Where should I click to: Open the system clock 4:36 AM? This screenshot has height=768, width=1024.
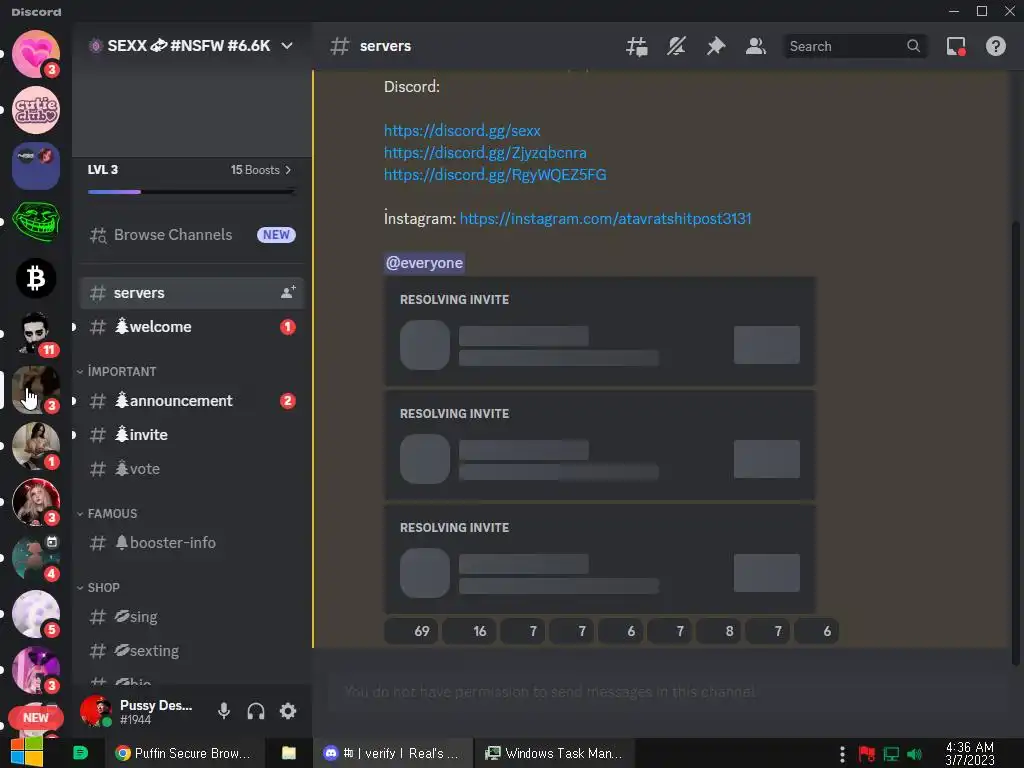[x=969, y=754]
